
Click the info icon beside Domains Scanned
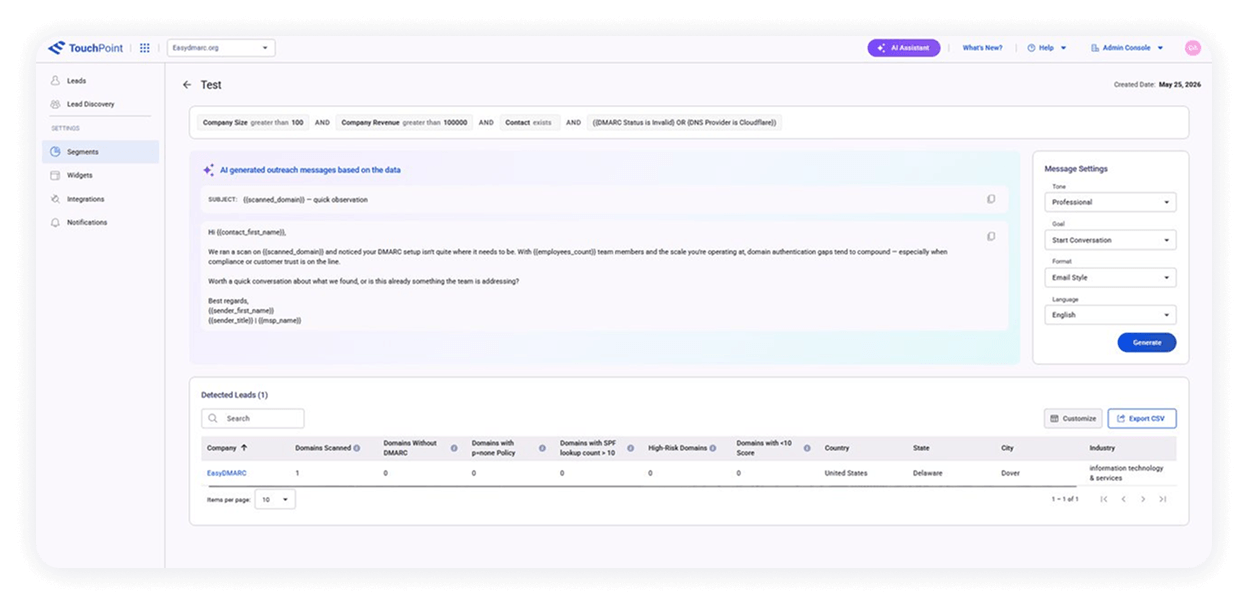coord(357,448)
